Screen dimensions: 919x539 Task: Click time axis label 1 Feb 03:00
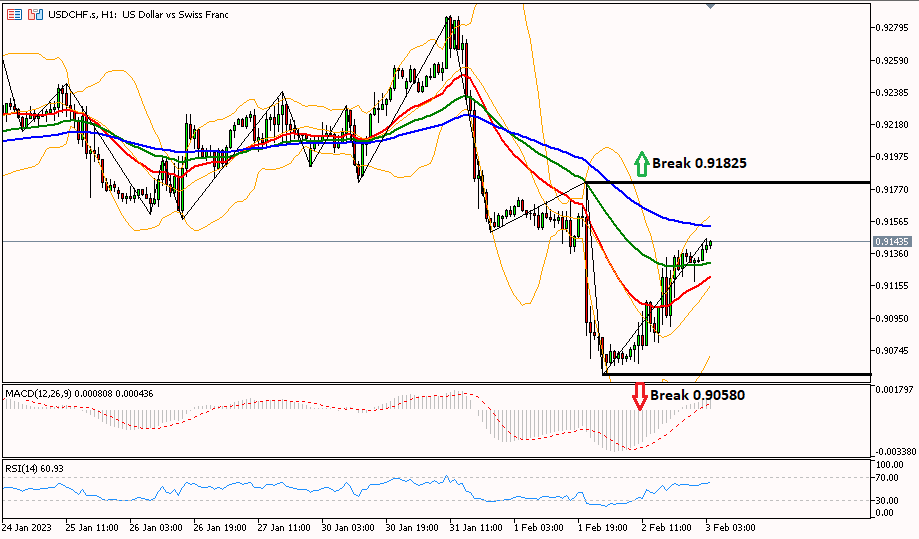pyautogui.click(x=539, y=527)
